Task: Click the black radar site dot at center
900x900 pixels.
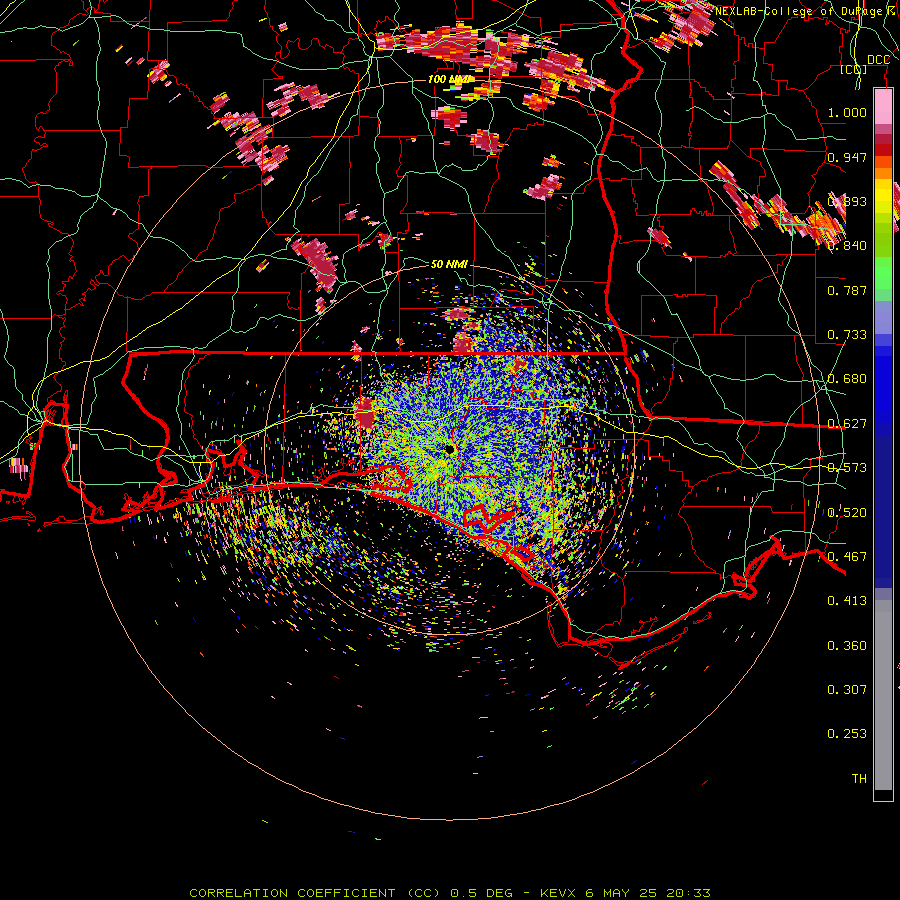Action: 450,449
